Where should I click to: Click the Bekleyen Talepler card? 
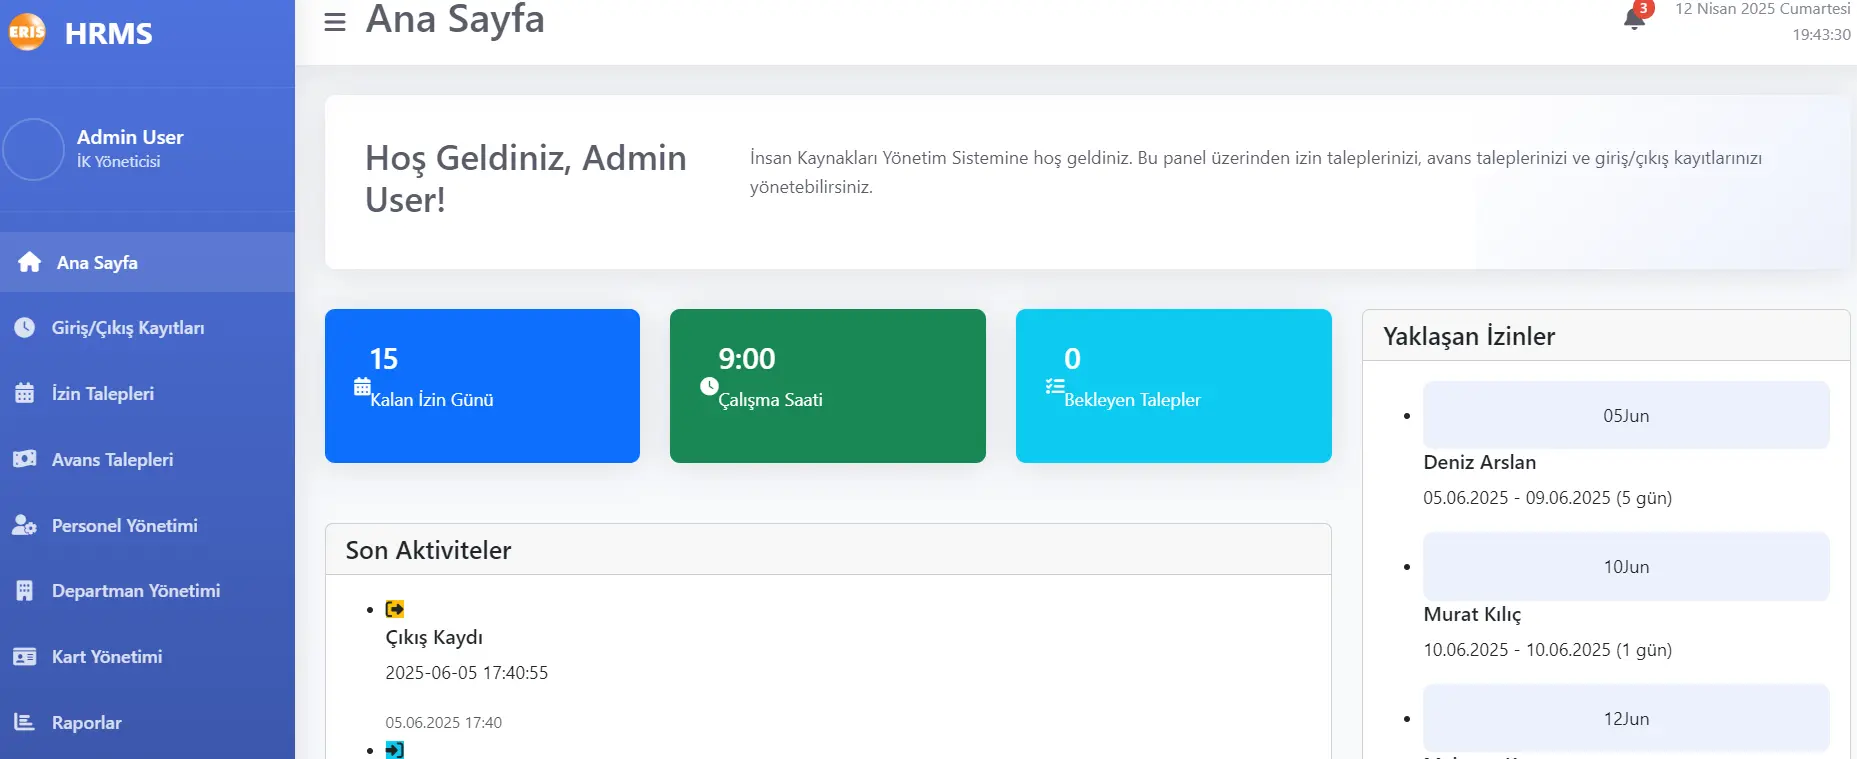[x=1172, y=386]
